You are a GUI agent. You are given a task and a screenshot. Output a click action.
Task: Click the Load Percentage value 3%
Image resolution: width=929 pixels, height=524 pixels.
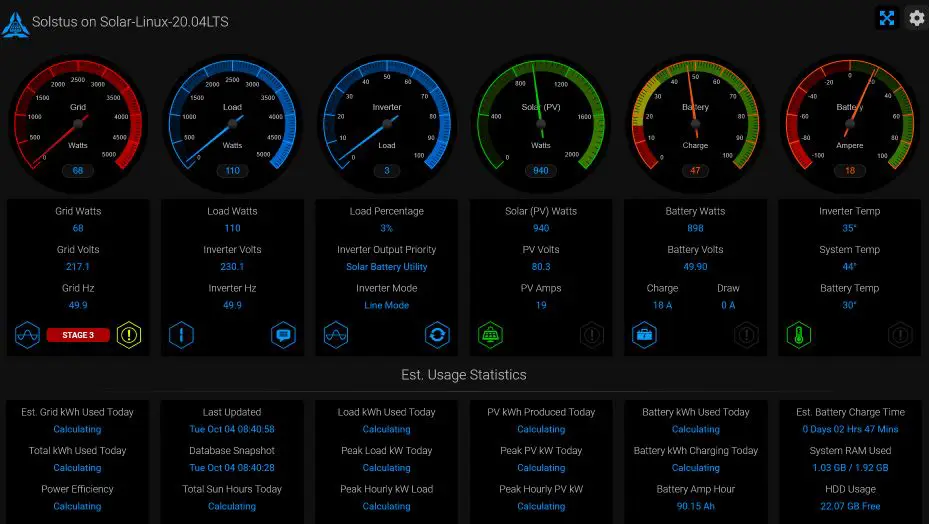(387, 228)
